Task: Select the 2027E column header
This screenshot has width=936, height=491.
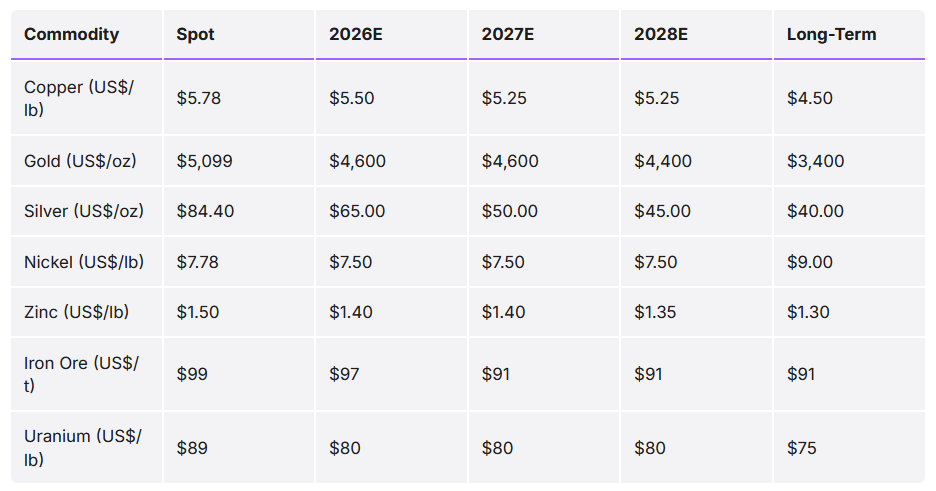Action: pyautogui.click(x=508, y=34)
